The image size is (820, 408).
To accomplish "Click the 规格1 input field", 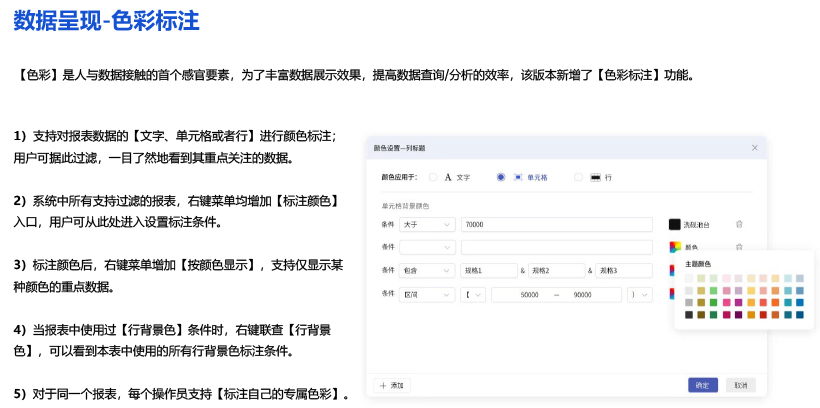I will [x=488, y=270].
